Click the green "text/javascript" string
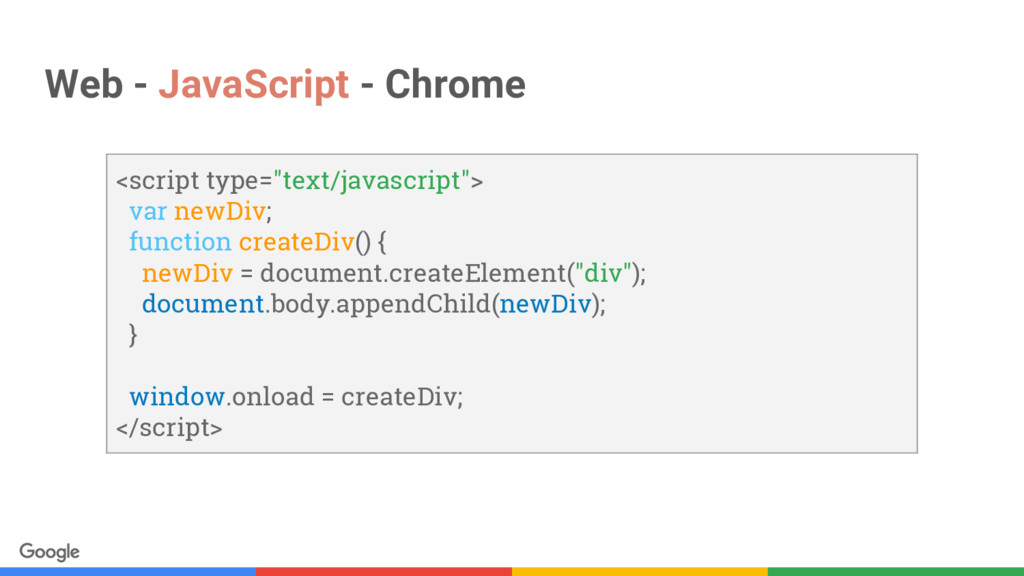Screen dimensions: 1024x576 coord(372,180)
